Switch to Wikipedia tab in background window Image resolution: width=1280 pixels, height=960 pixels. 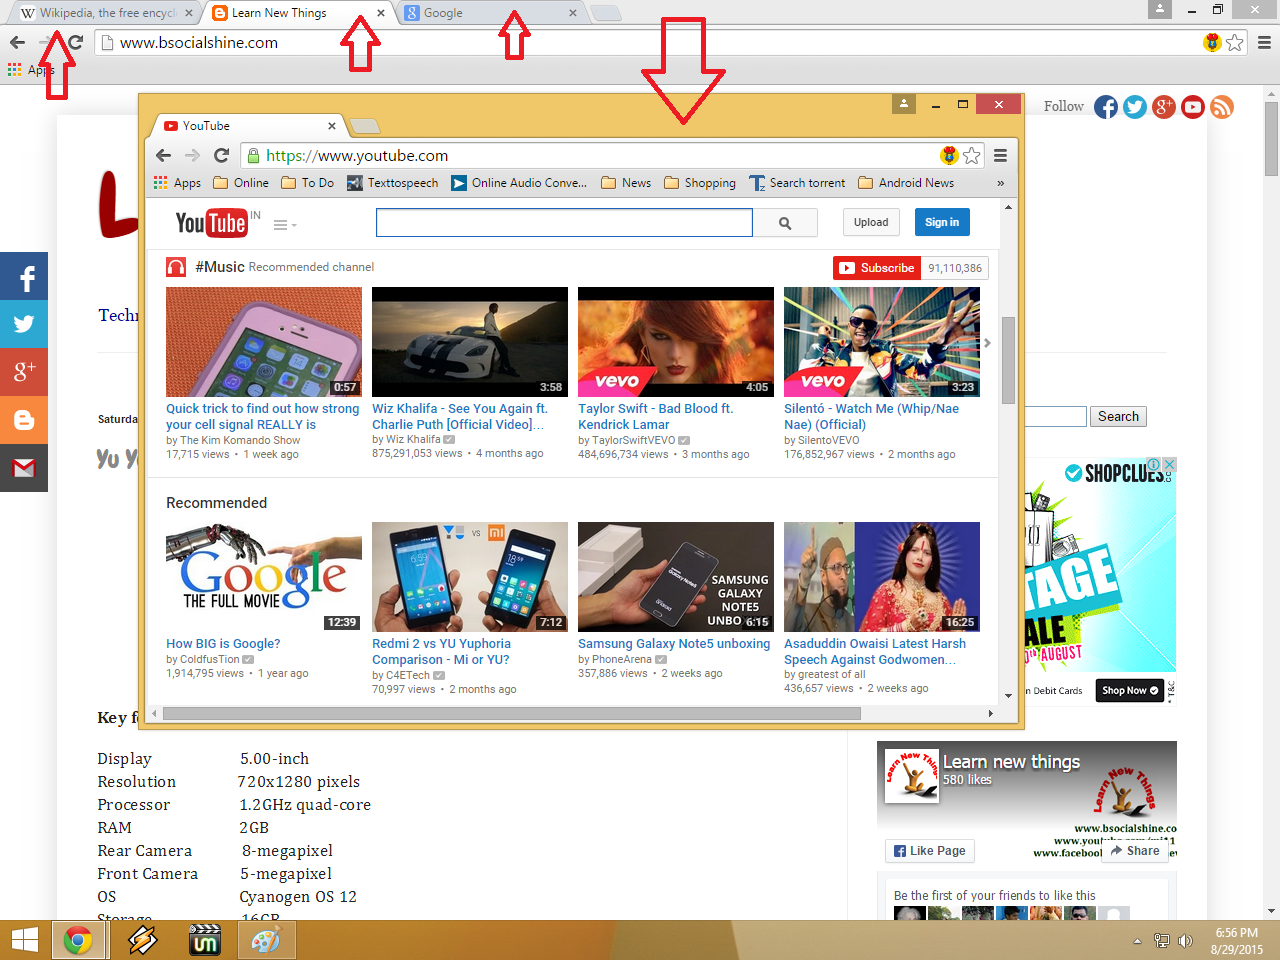(105, 13)
